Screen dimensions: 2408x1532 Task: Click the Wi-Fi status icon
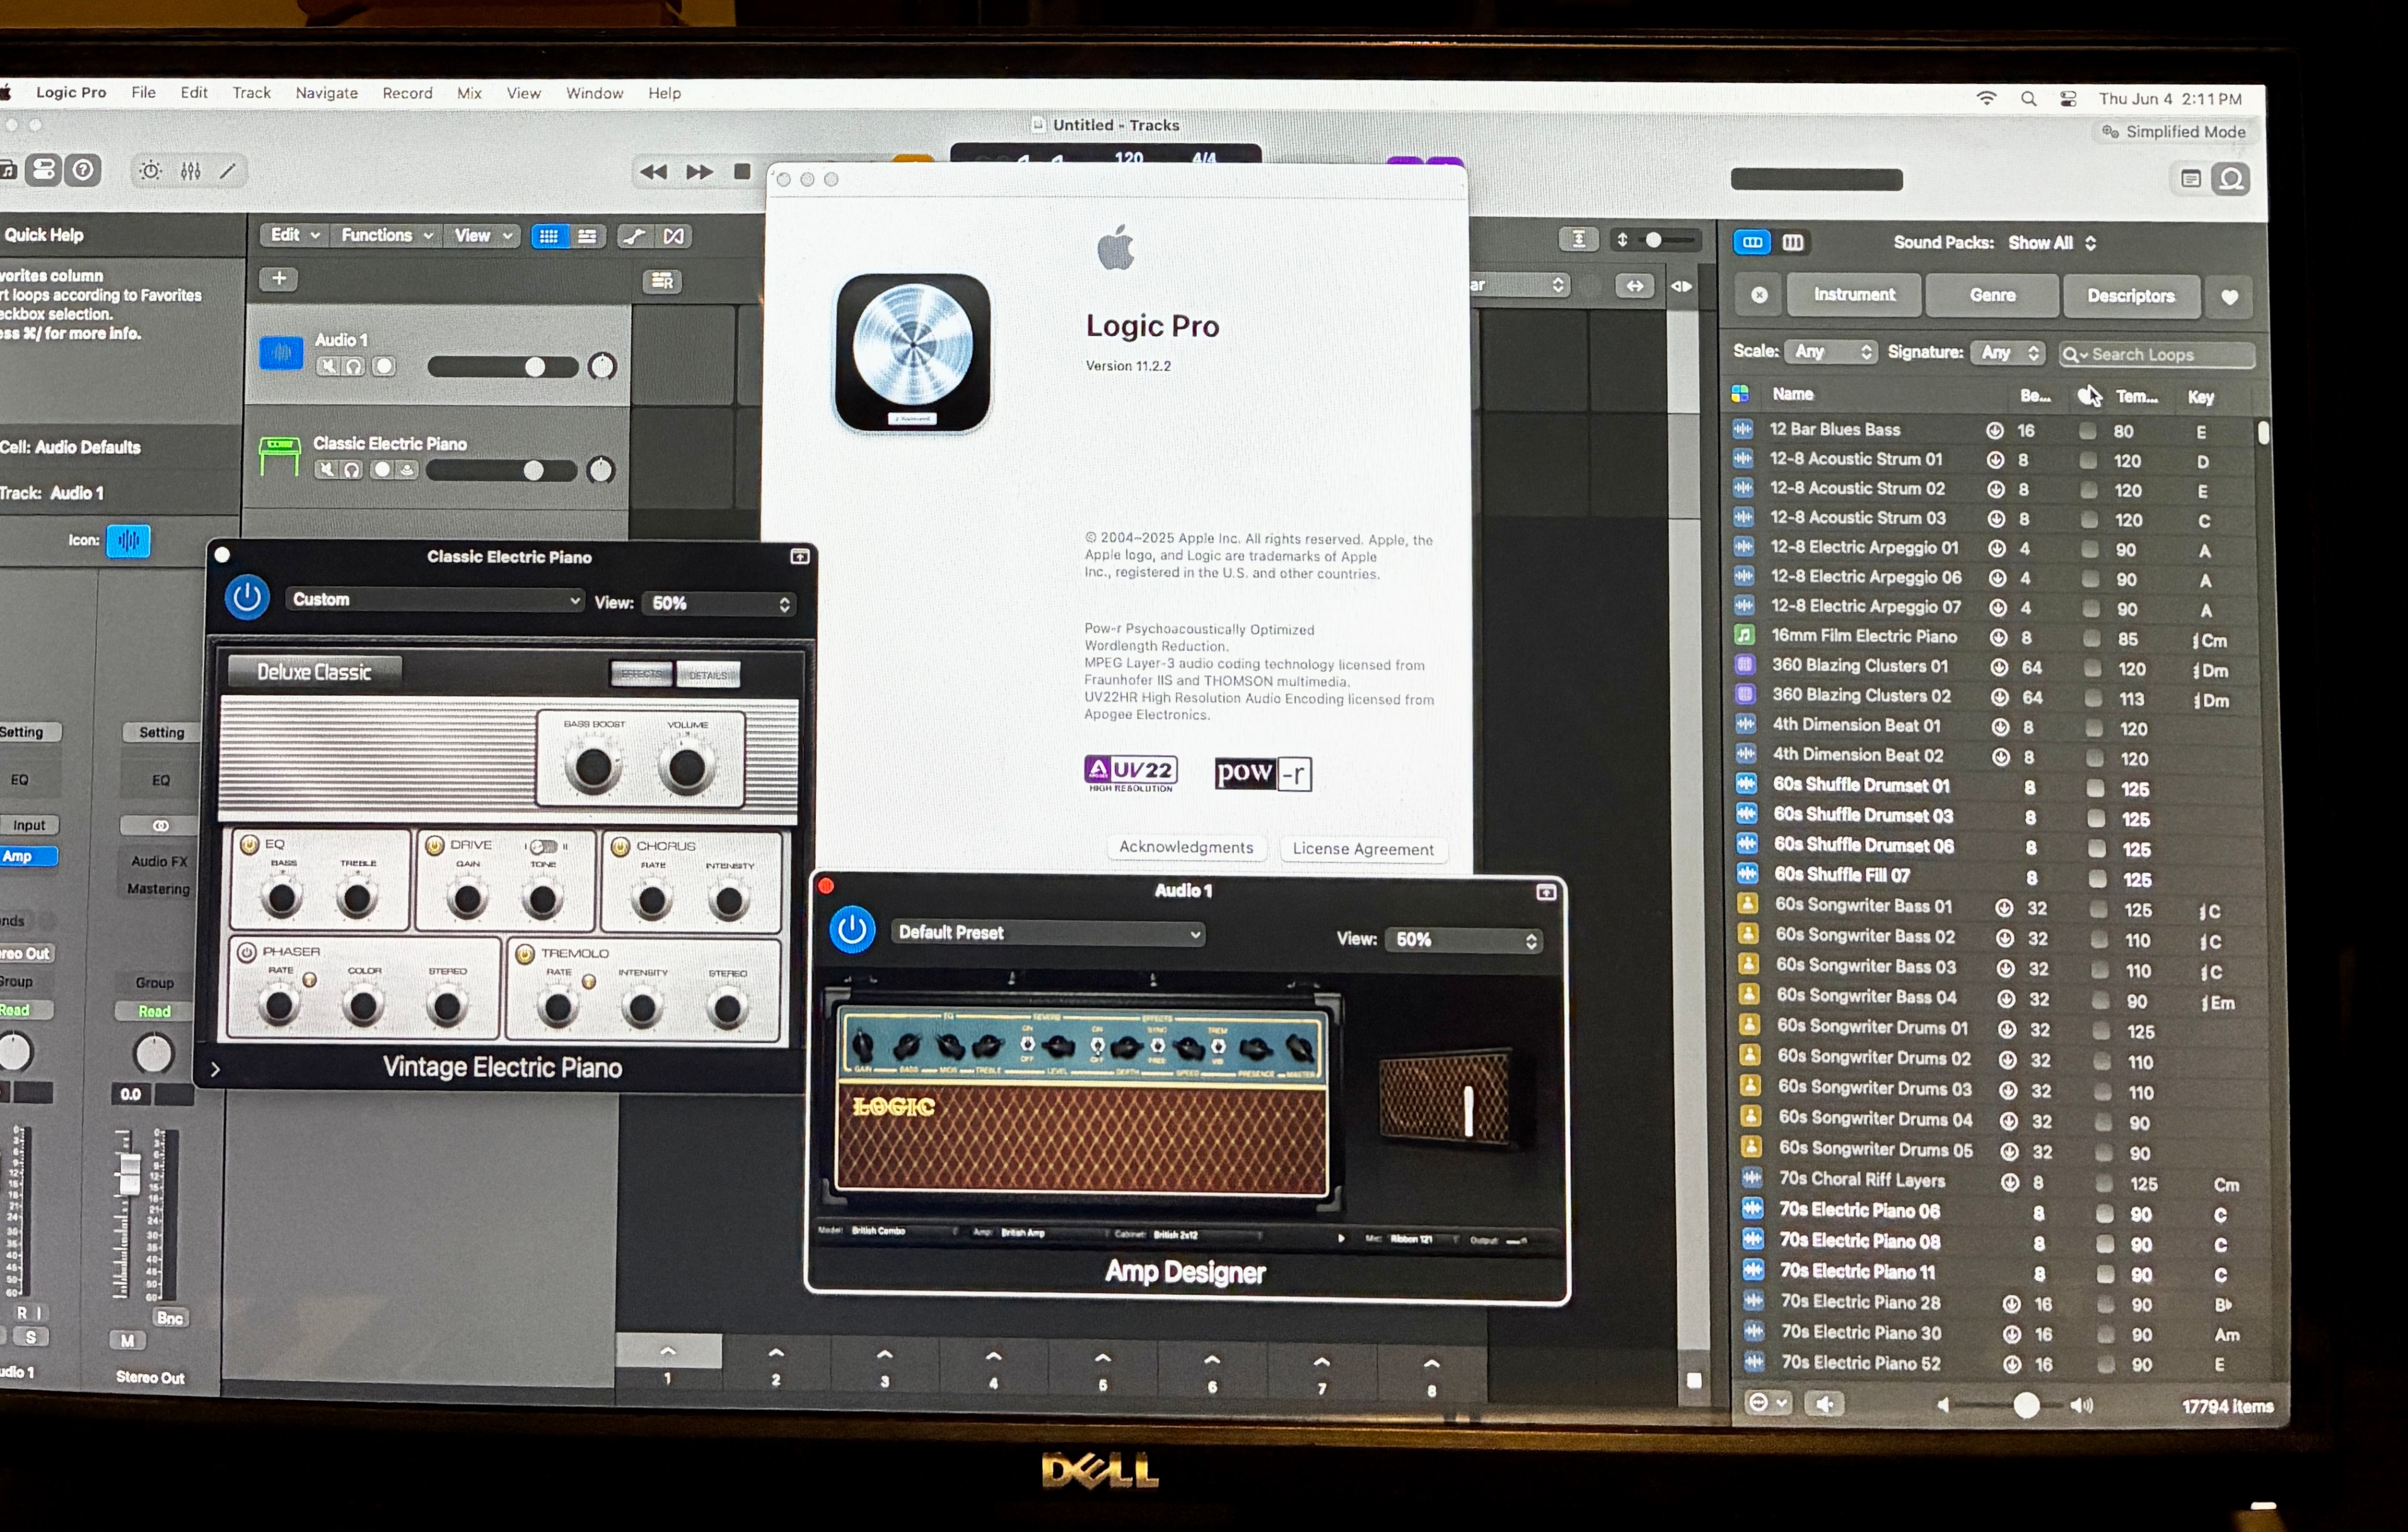click(1986, 97)
